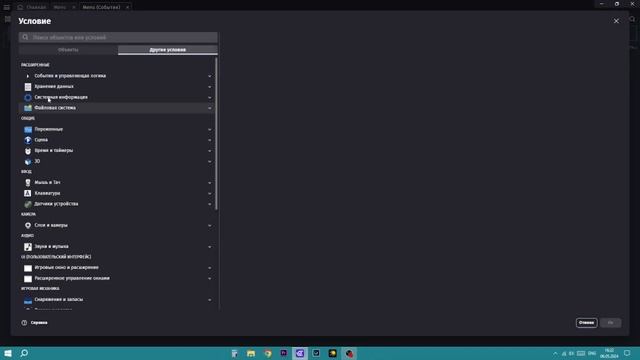Viewport: 640px width, 360px height.
Task: Click the Хранение данных sheet icon
Action: pyautogui.click(x=28, y=87)
